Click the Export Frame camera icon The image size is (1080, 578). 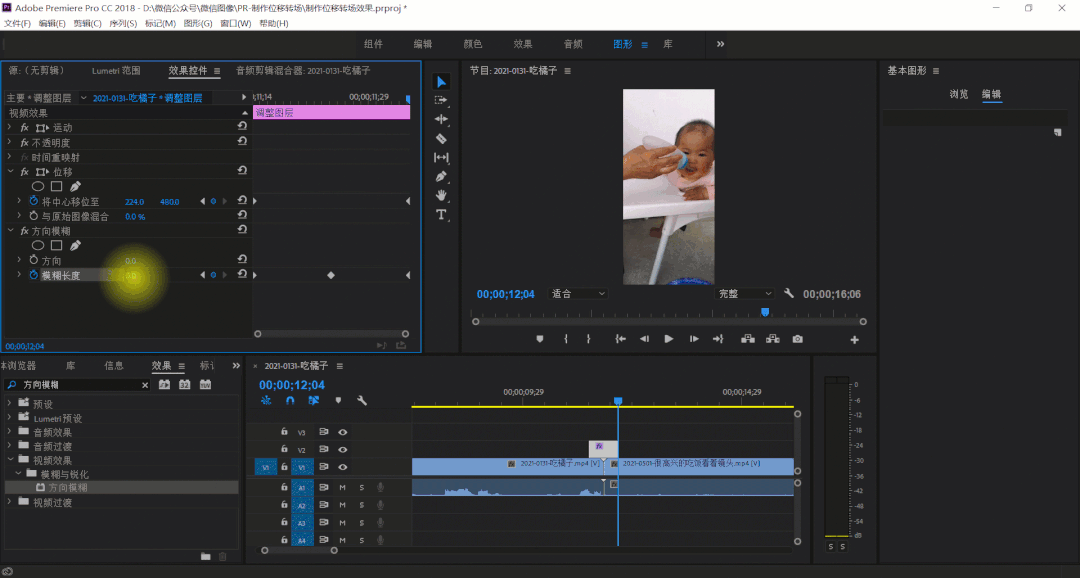pyautogui.click(x=798, y=339)
